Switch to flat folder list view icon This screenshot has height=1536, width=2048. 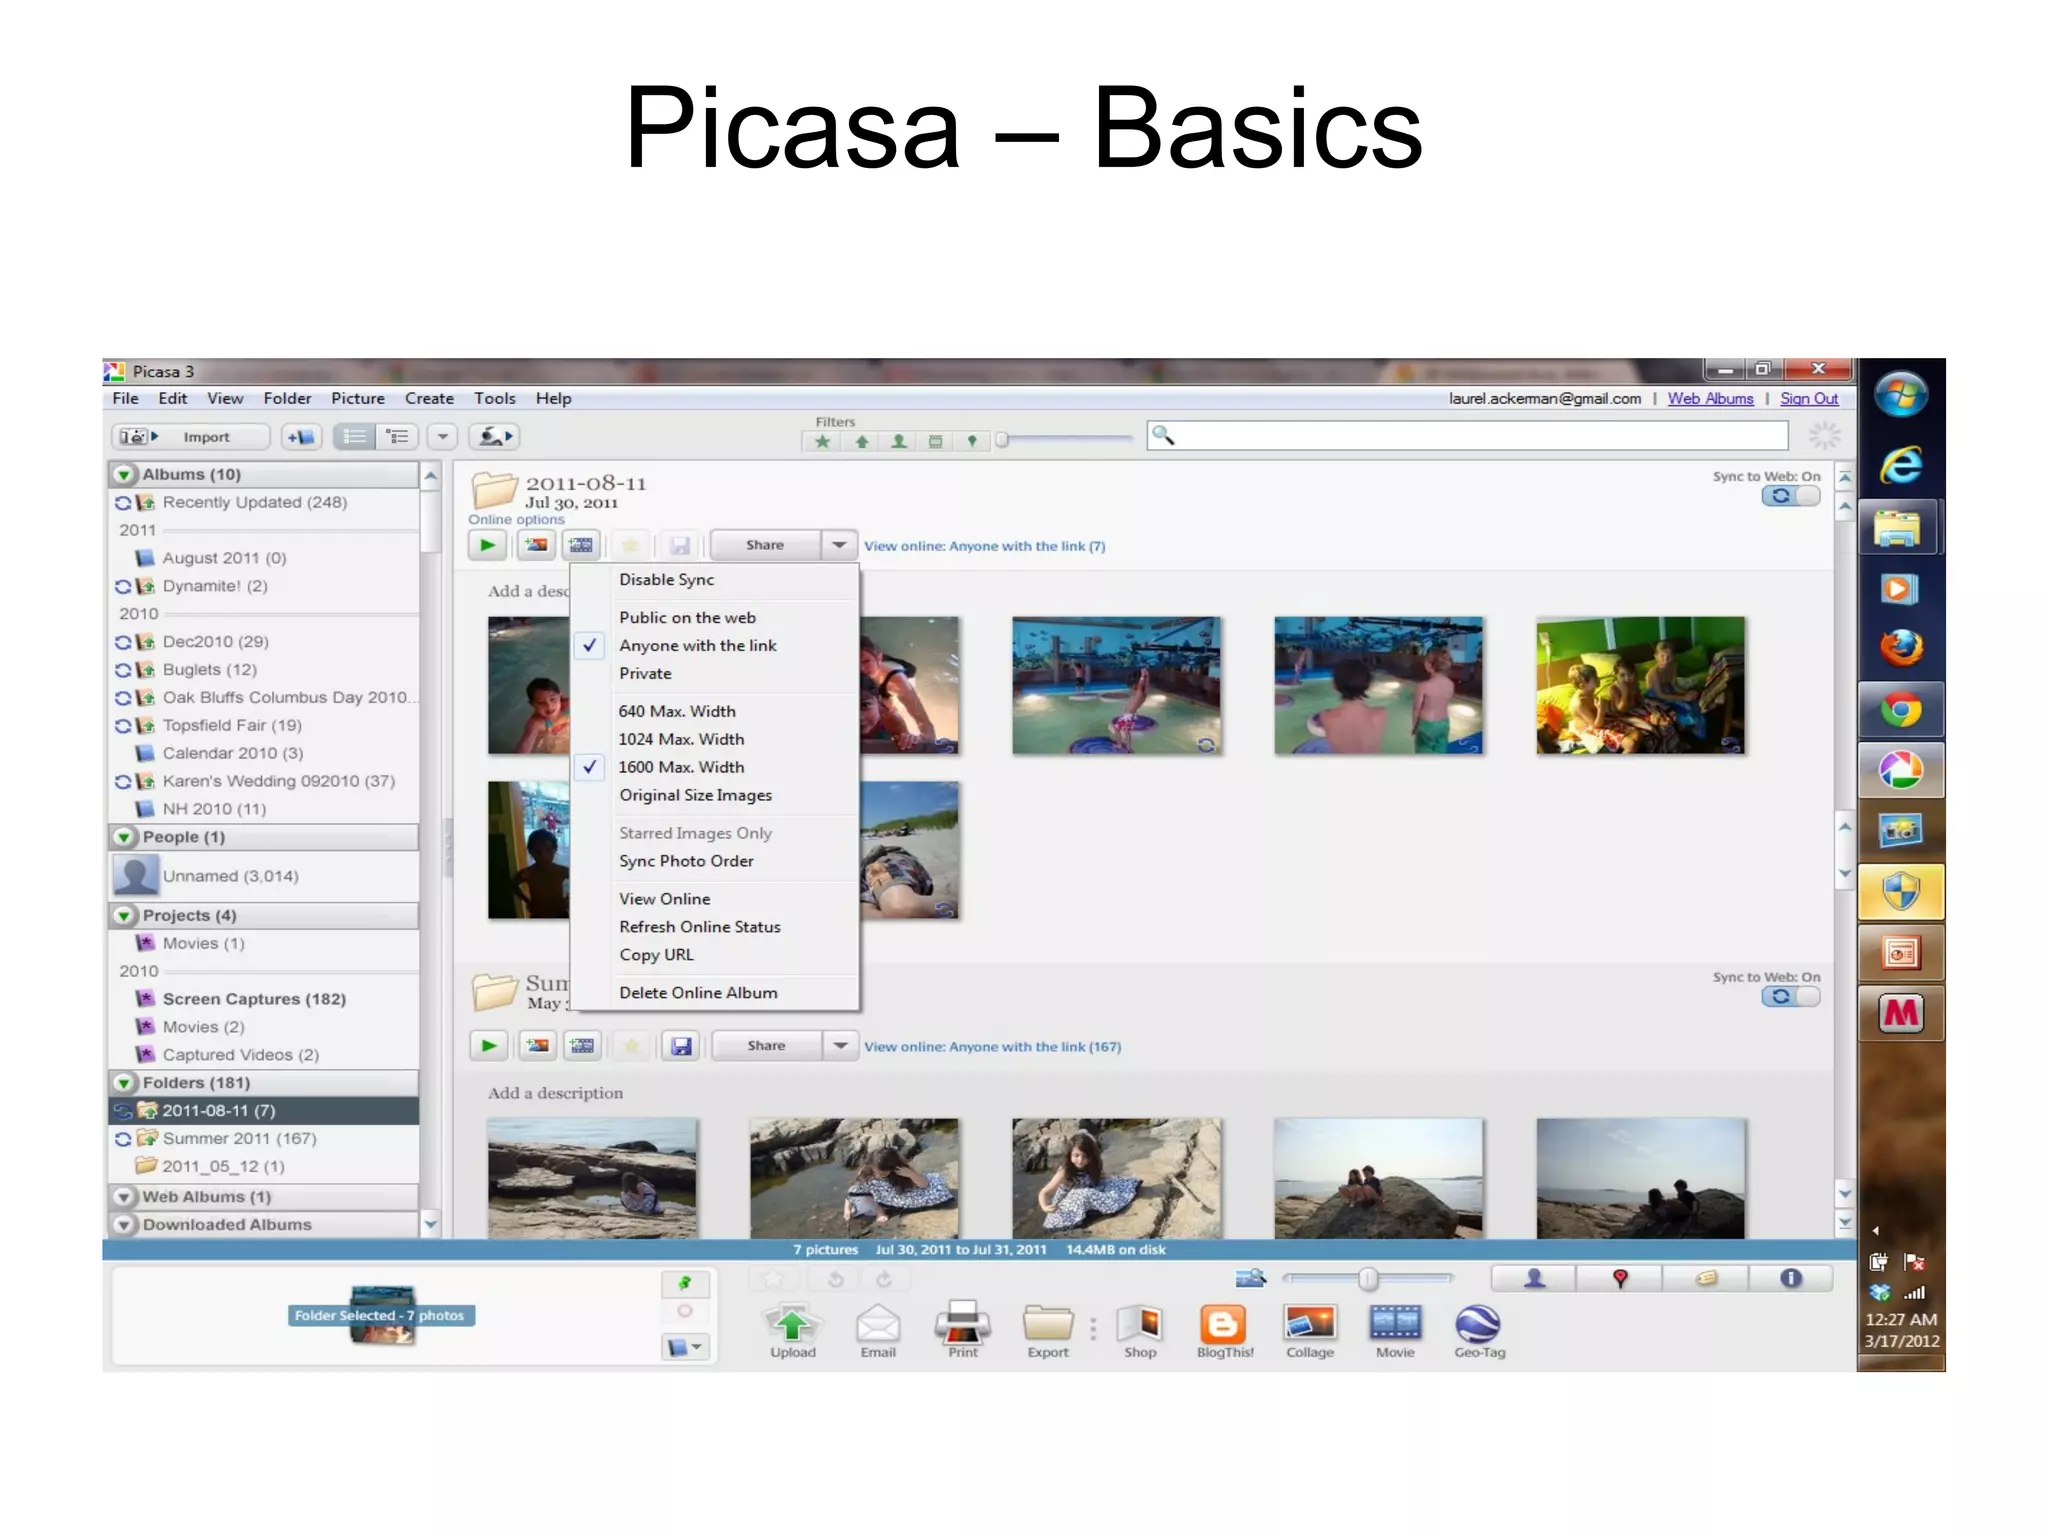(354, 437)
